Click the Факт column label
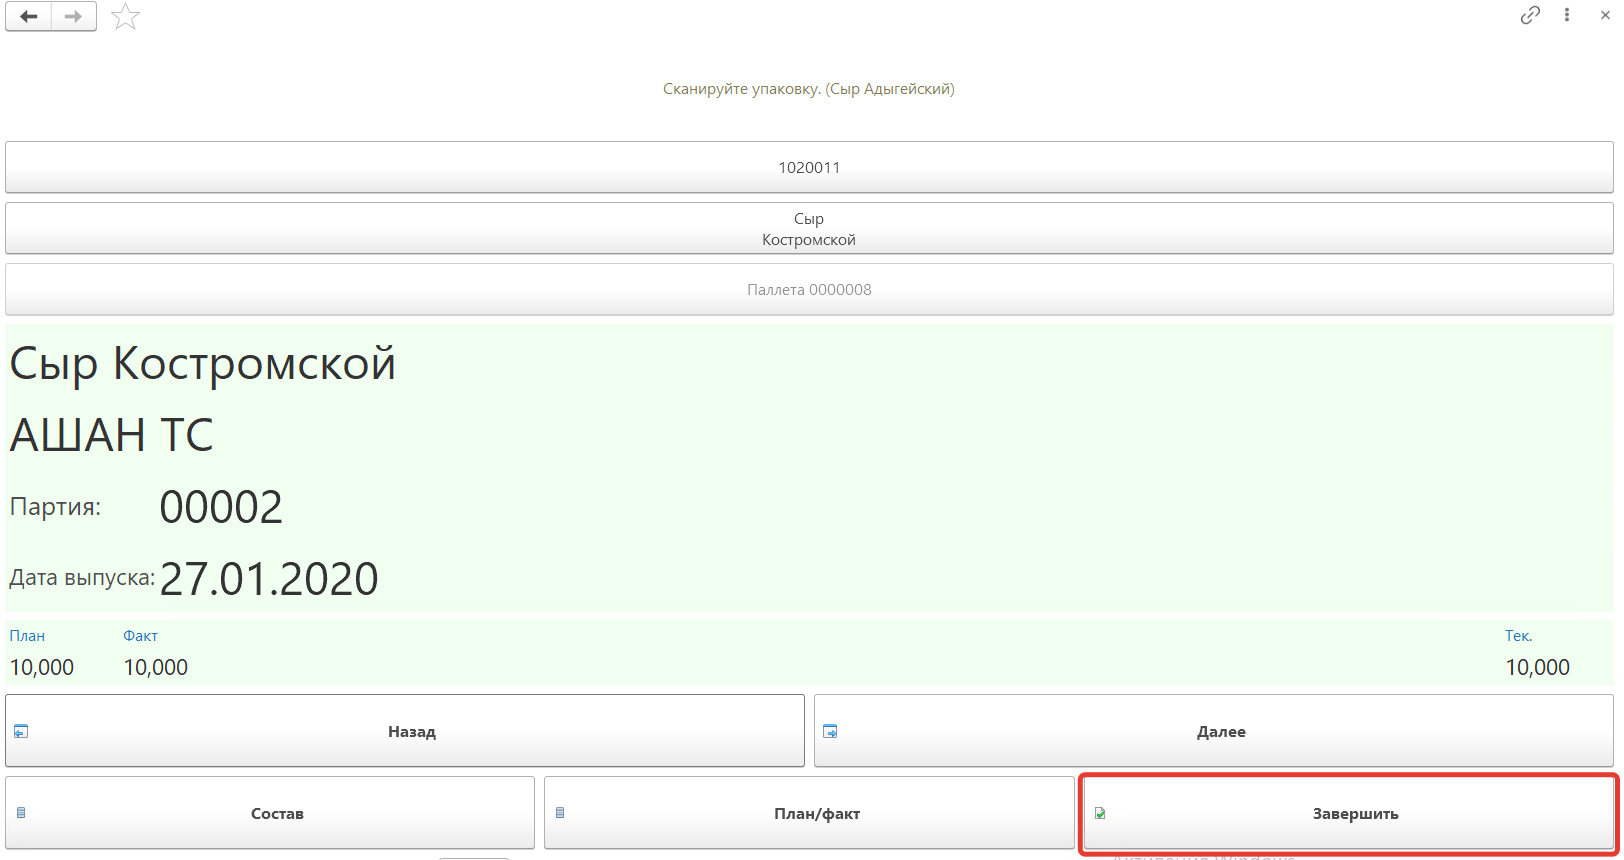 pyautogui.click(x=140, y=636)
